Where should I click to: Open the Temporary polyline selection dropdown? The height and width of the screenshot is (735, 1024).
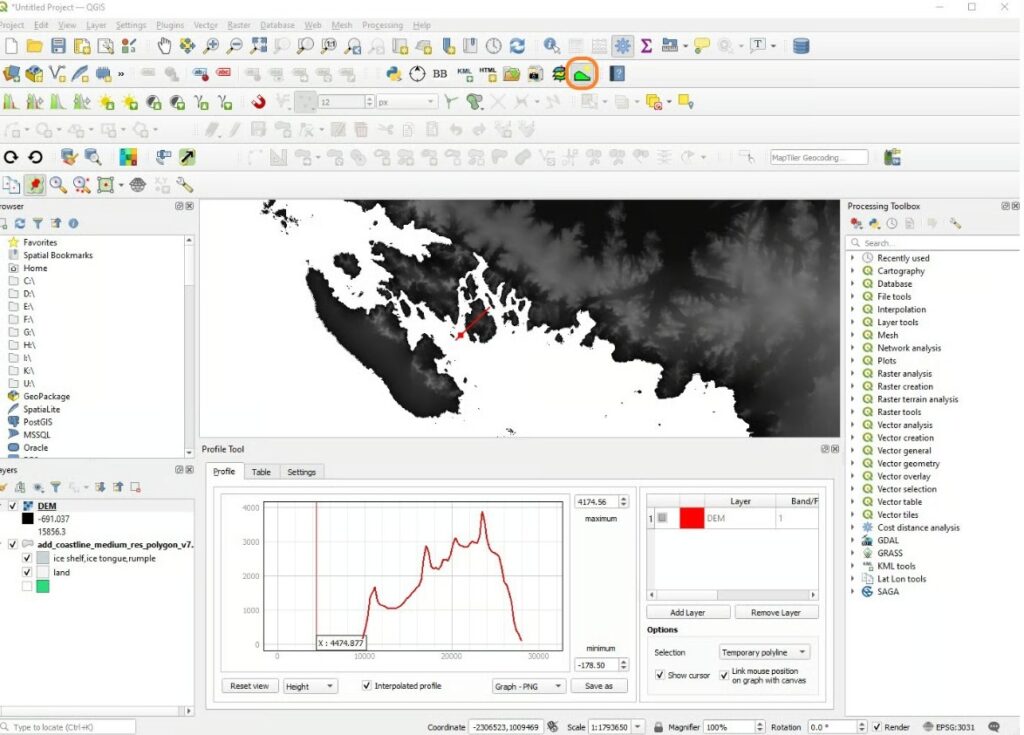pos(764,652)
